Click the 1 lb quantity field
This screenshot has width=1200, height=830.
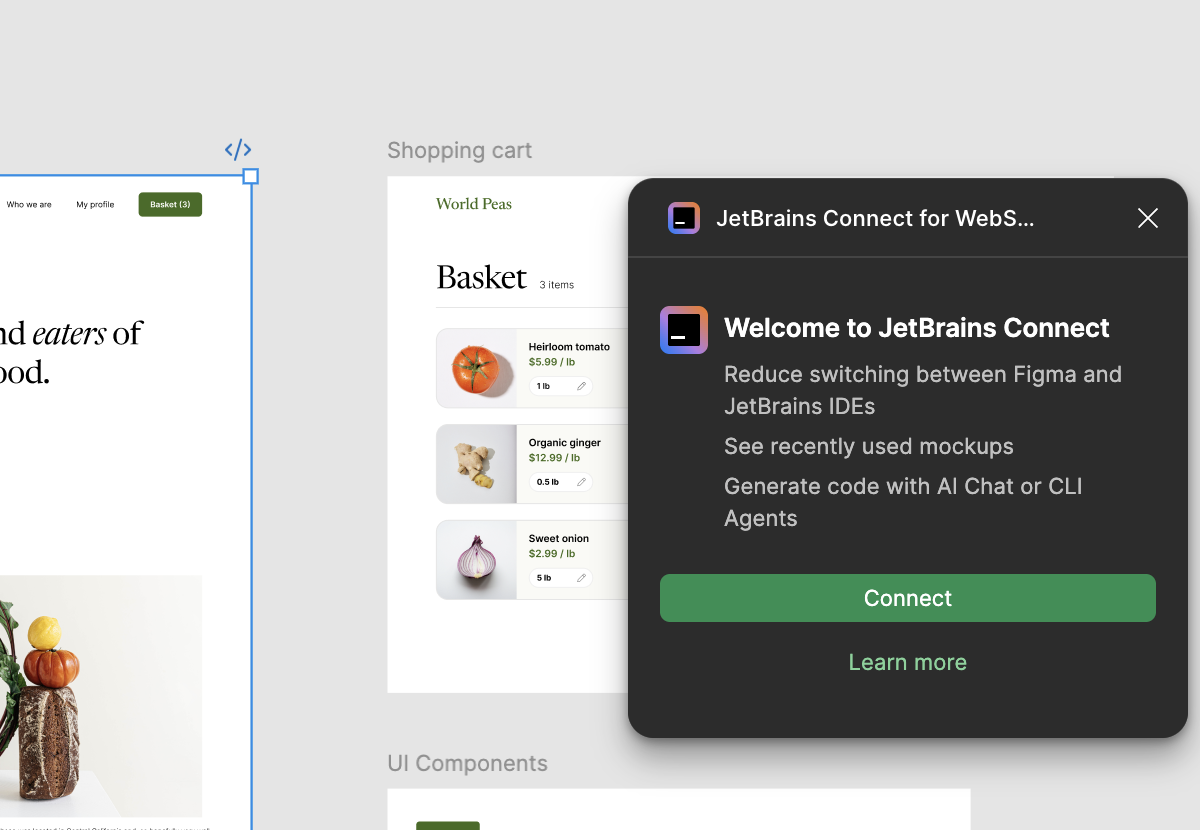coord(561,386)
